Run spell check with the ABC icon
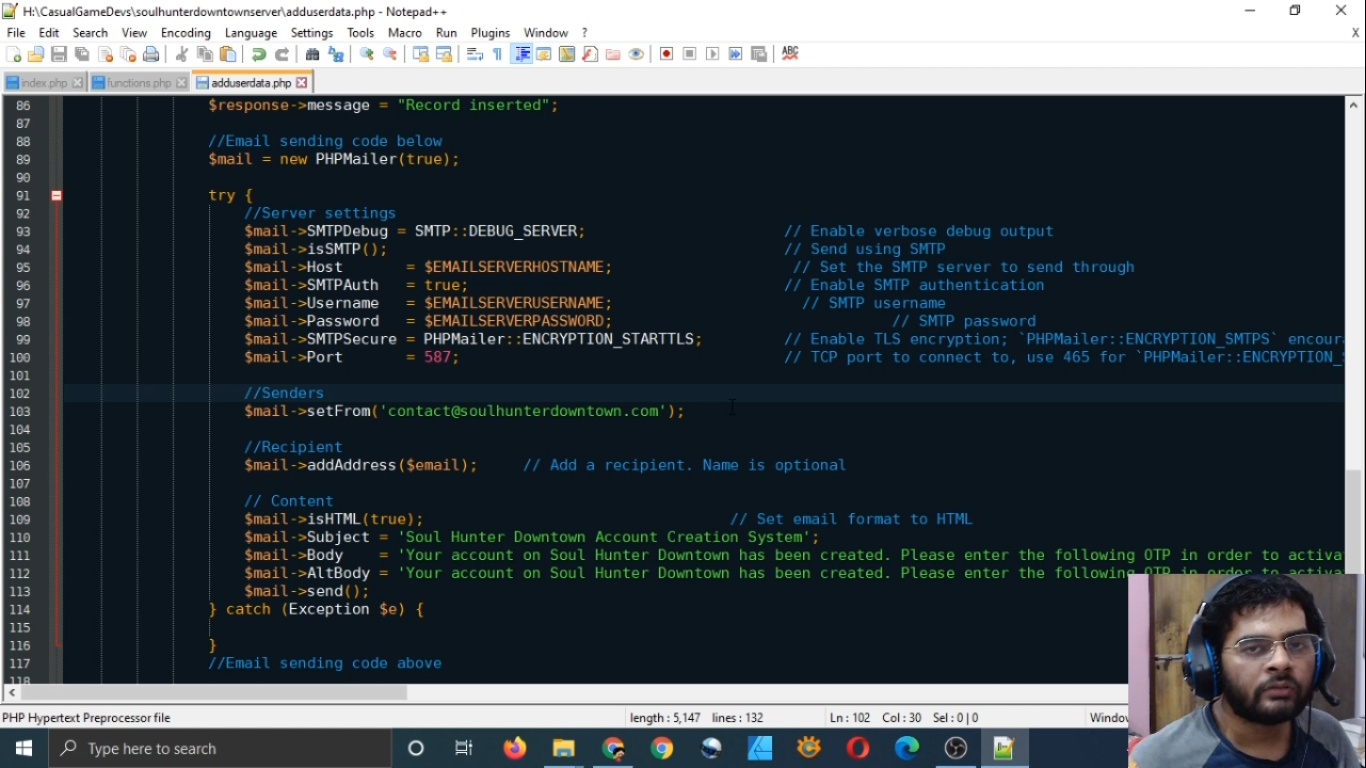The height and width of the screenshot is (768, 1366). coord(790,54)
